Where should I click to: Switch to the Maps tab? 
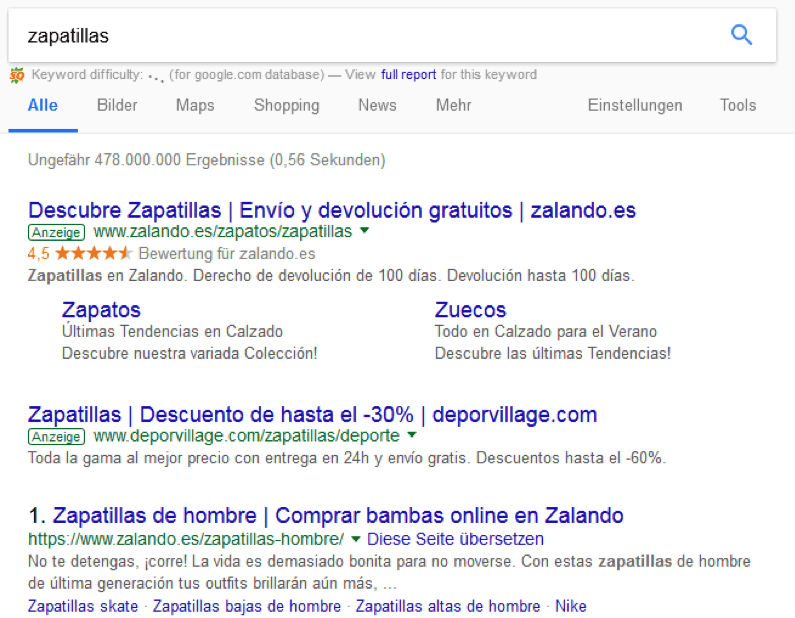pos(195,105)
